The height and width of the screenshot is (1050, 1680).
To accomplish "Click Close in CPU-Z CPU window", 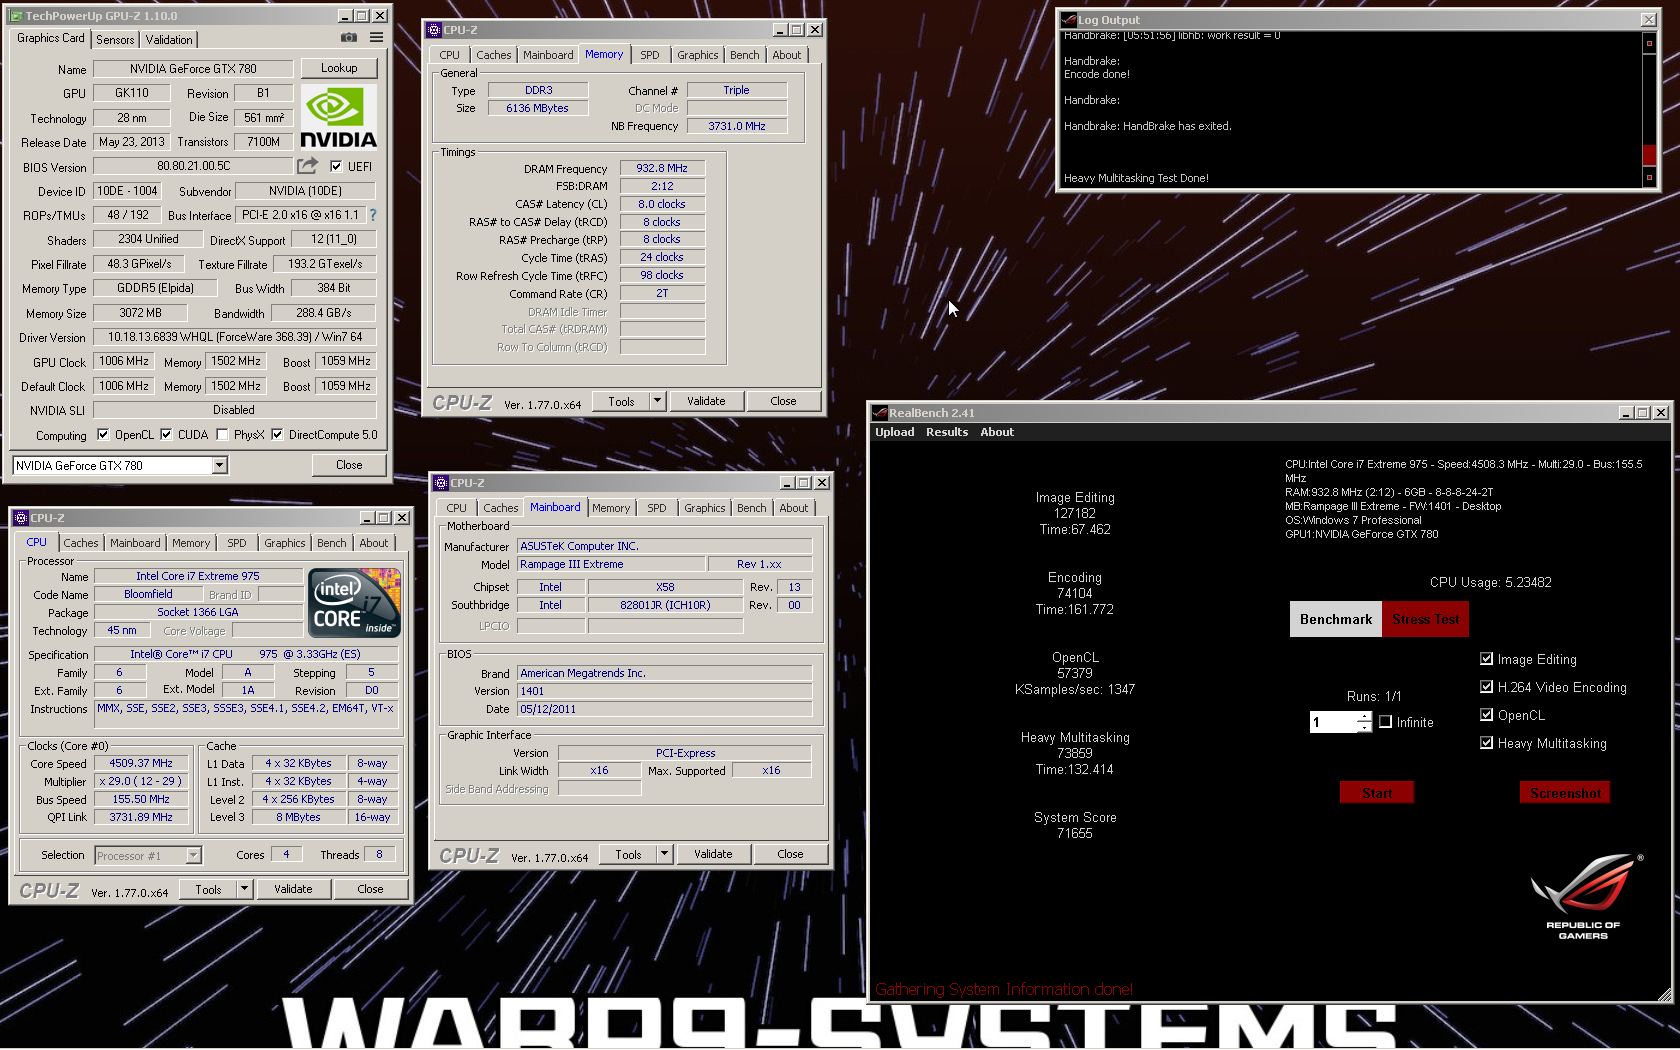I will [x=370, y=889].
